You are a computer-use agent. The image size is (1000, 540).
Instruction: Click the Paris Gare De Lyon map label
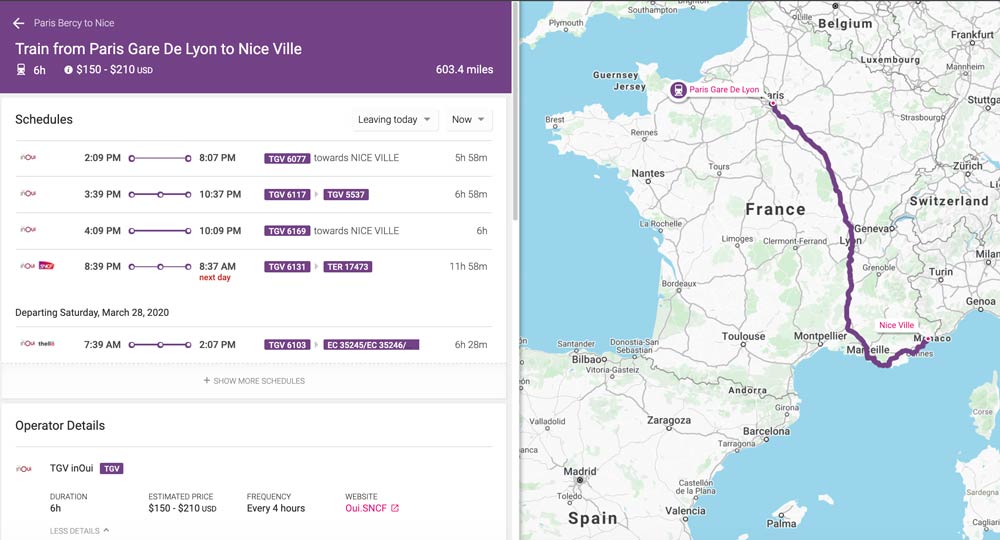click(724, 89)
